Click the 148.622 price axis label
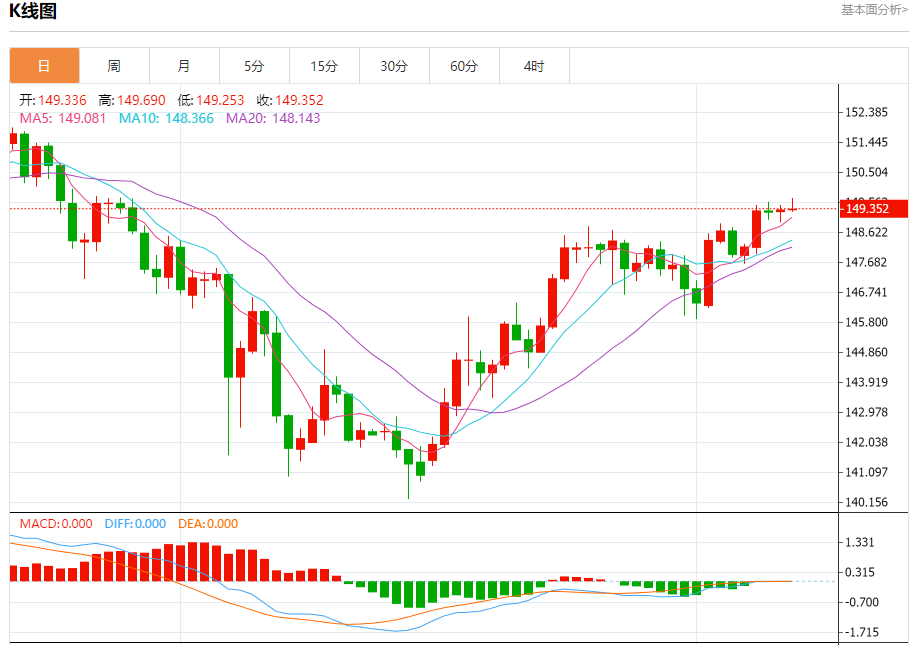 click(867, 232)
